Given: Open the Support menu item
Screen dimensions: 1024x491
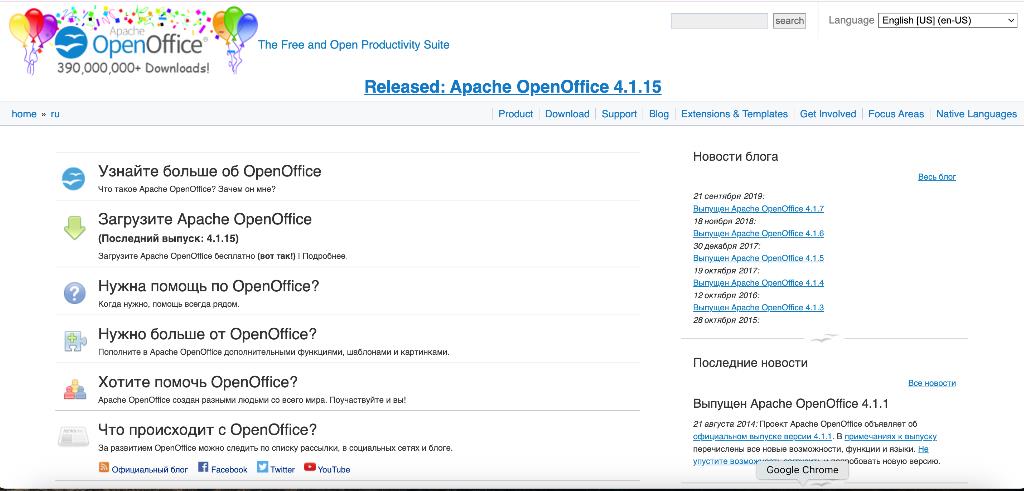Looking at the screenshot, I should point(619,114).
